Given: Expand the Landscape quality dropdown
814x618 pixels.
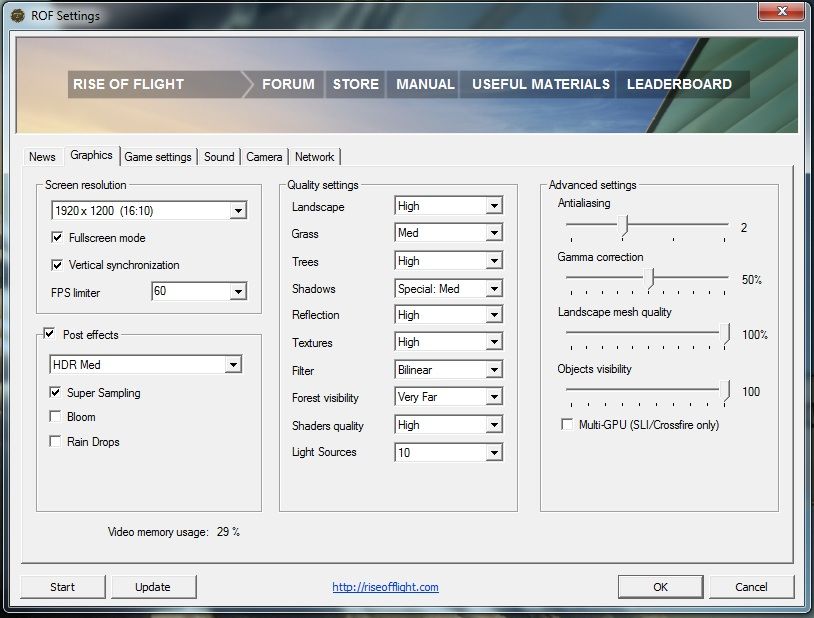Looking at the screenshot, I should (x=449, y=206).
